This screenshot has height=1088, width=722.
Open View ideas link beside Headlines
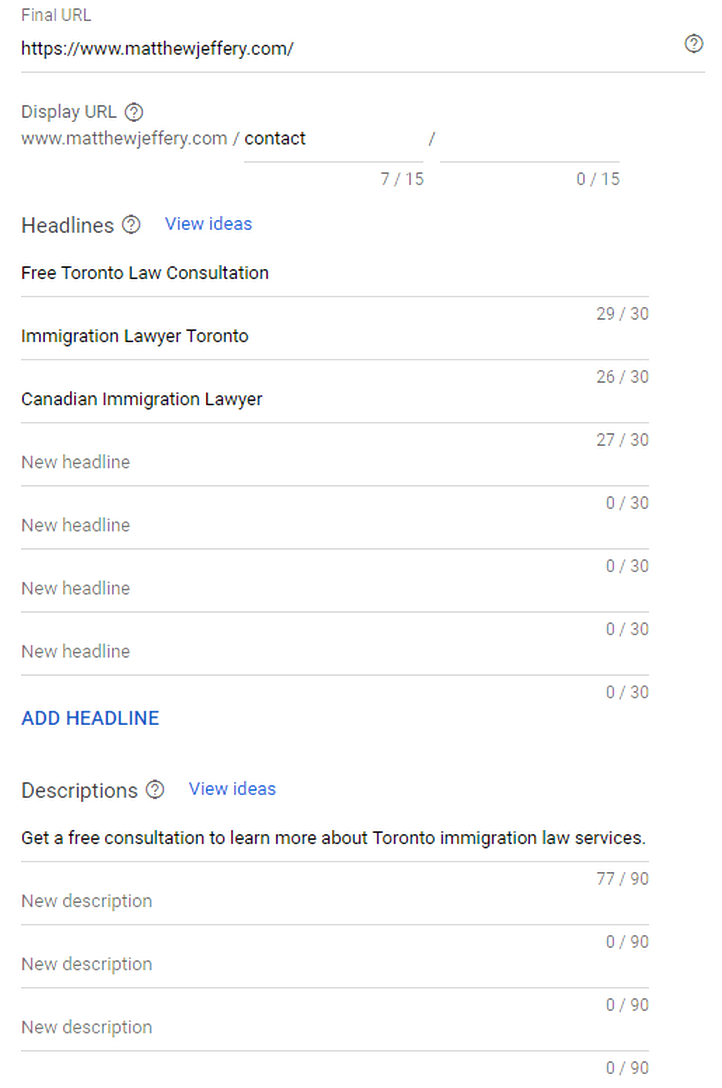click(x=208, y=224)
